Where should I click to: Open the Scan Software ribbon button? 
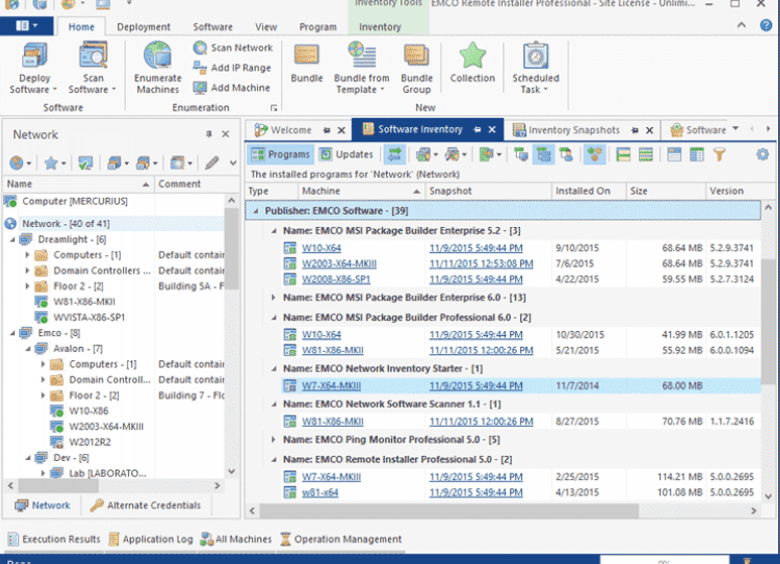pyautogui.click(x=93, y=69)
